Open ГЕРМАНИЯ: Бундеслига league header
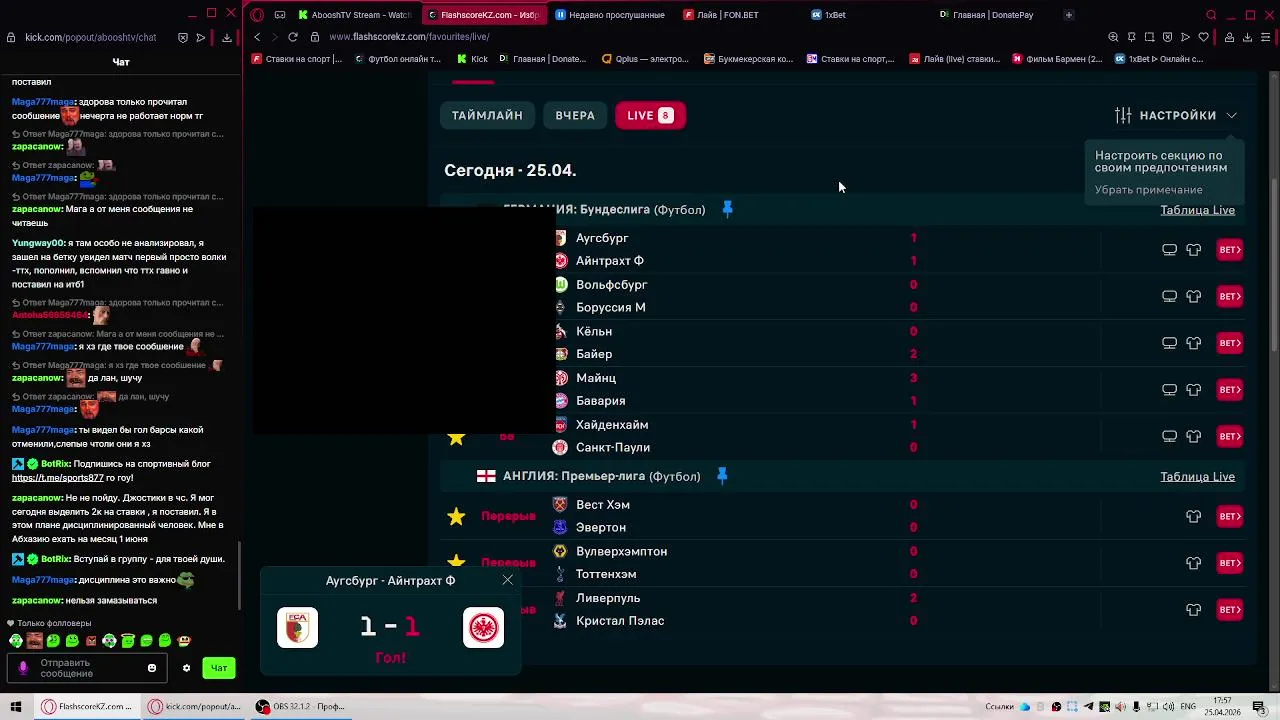Image resolution: width=1280 pixels, height=720 pixels. pos(604,209)
